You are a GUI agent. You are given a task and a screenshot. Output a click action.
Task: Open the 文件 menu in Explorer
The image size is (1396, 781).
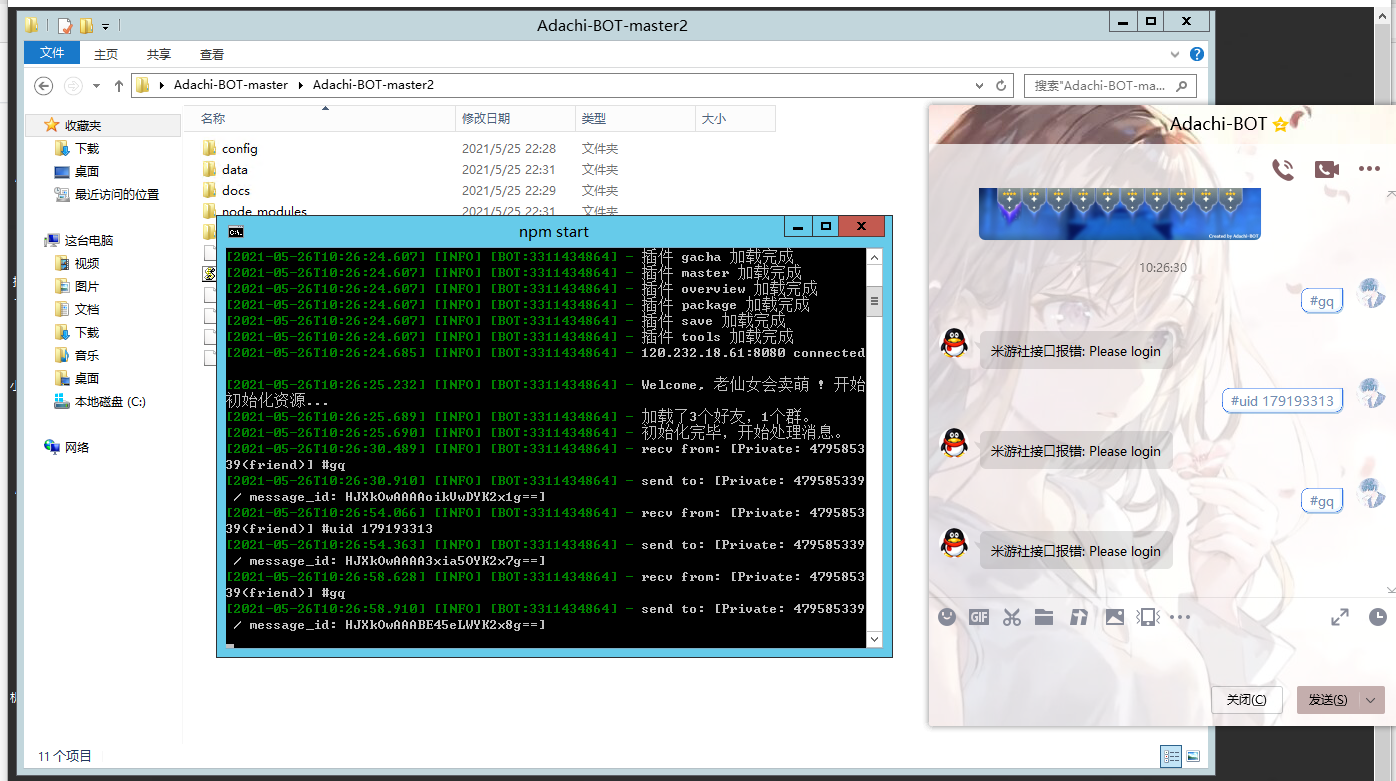[x=51, y=53]
